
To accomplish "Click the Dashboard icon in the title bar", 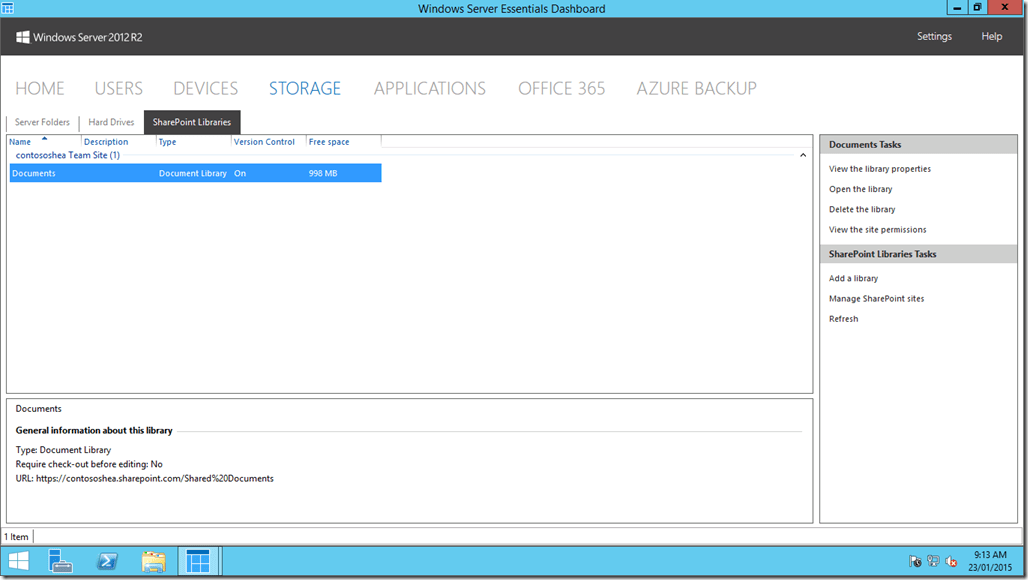I will pos(10,7).
